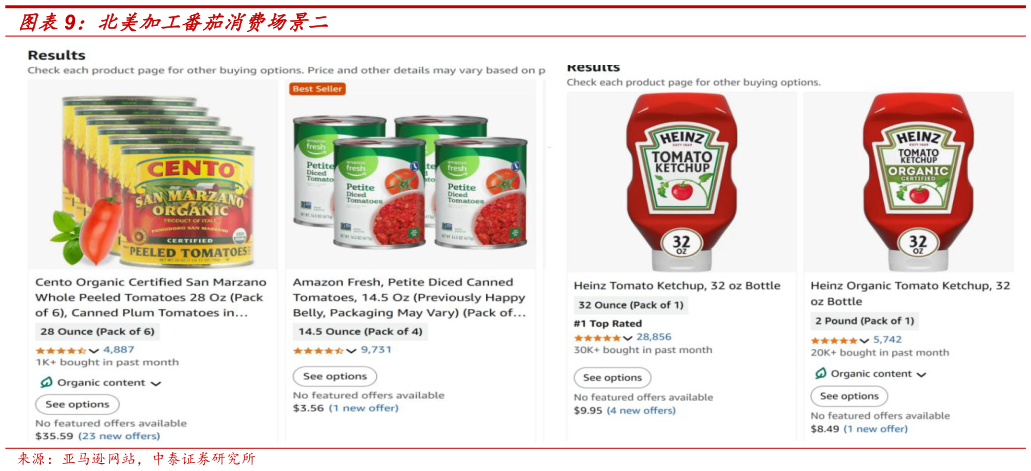Expand the Organic content chevron under Cento
The image size is (1031, 471).
(156, 384)
